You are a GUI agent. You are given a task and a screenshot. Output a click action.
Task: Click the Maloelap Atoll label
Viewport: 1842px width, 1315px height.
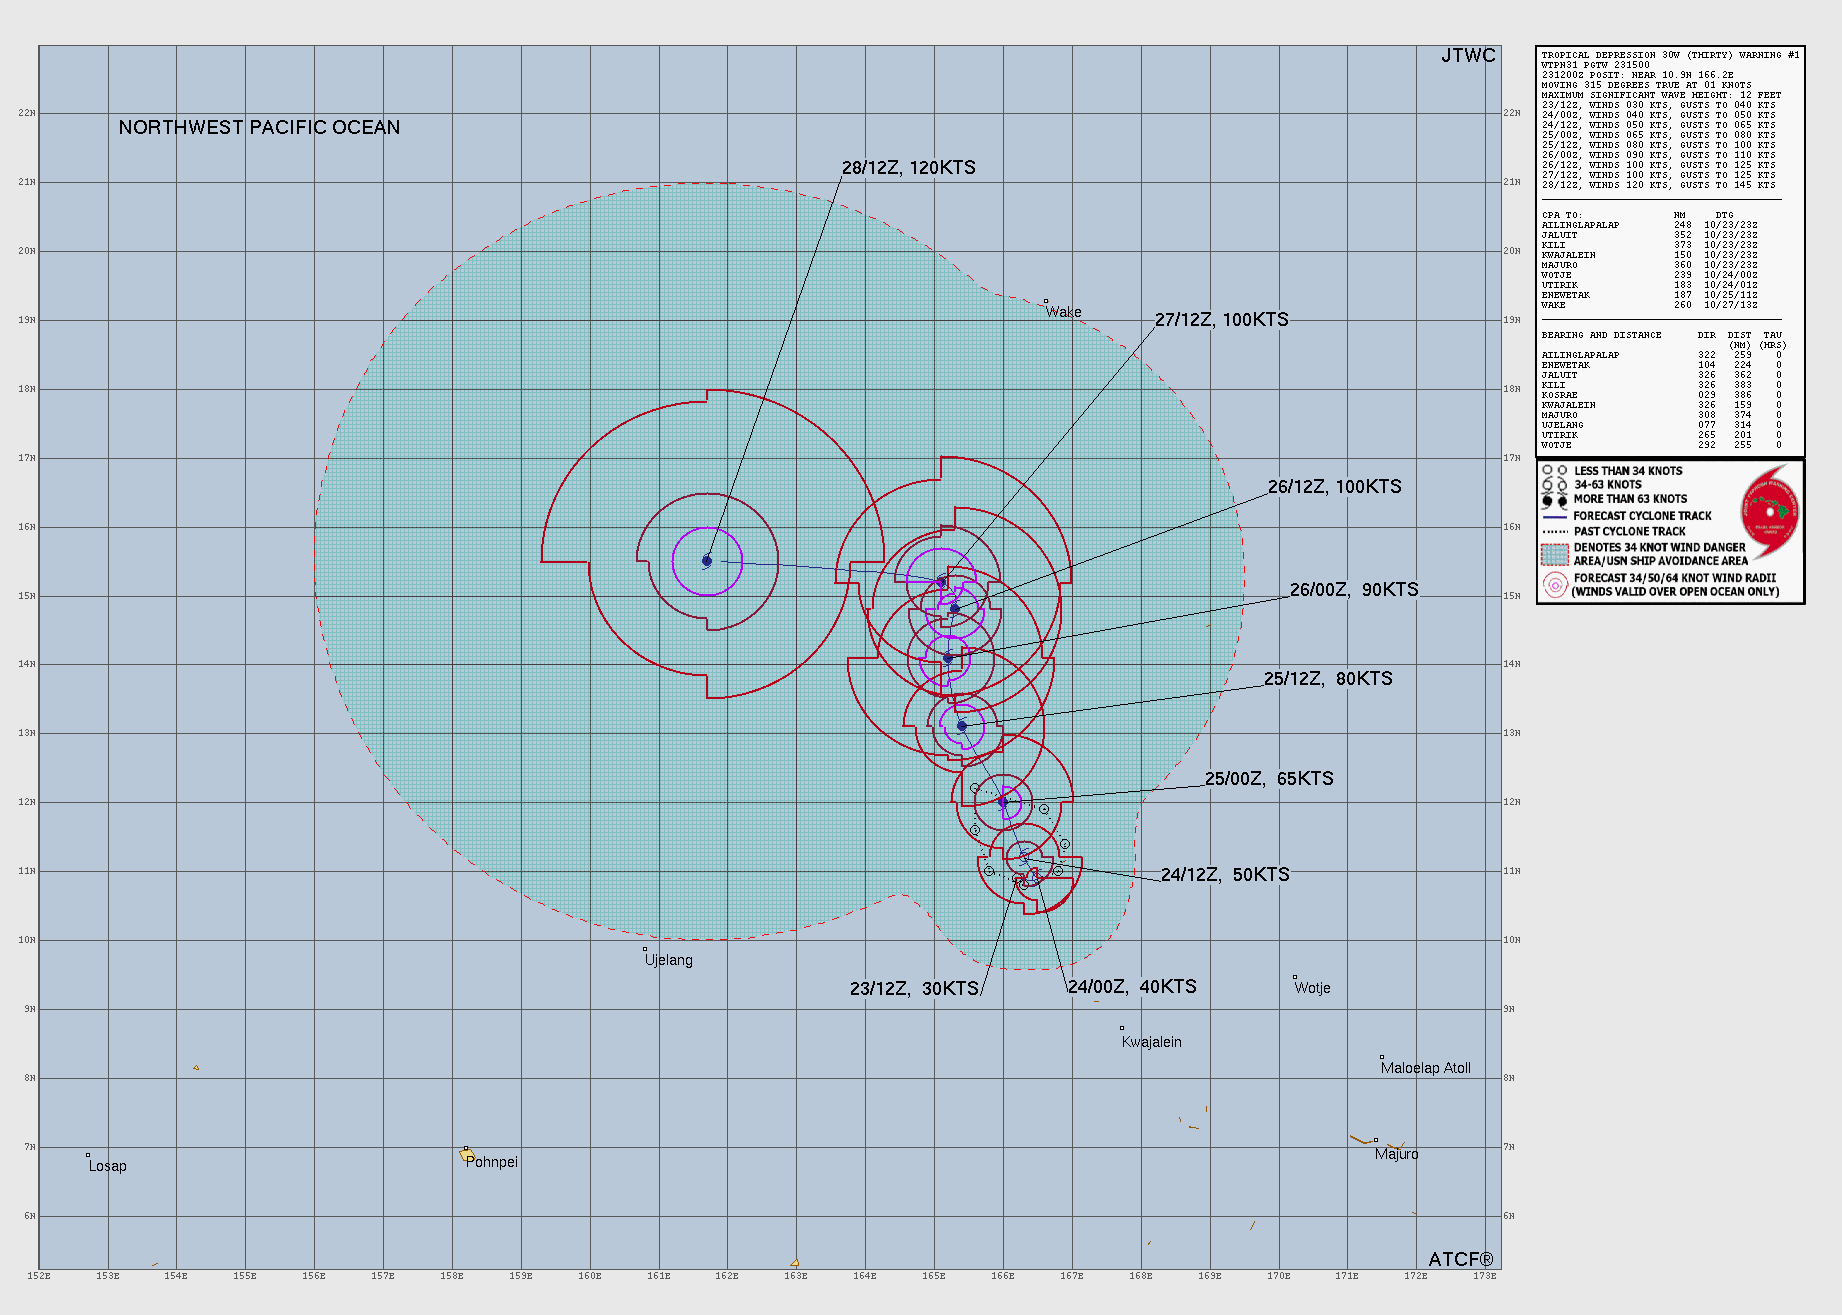(x=1425, y=1068)
